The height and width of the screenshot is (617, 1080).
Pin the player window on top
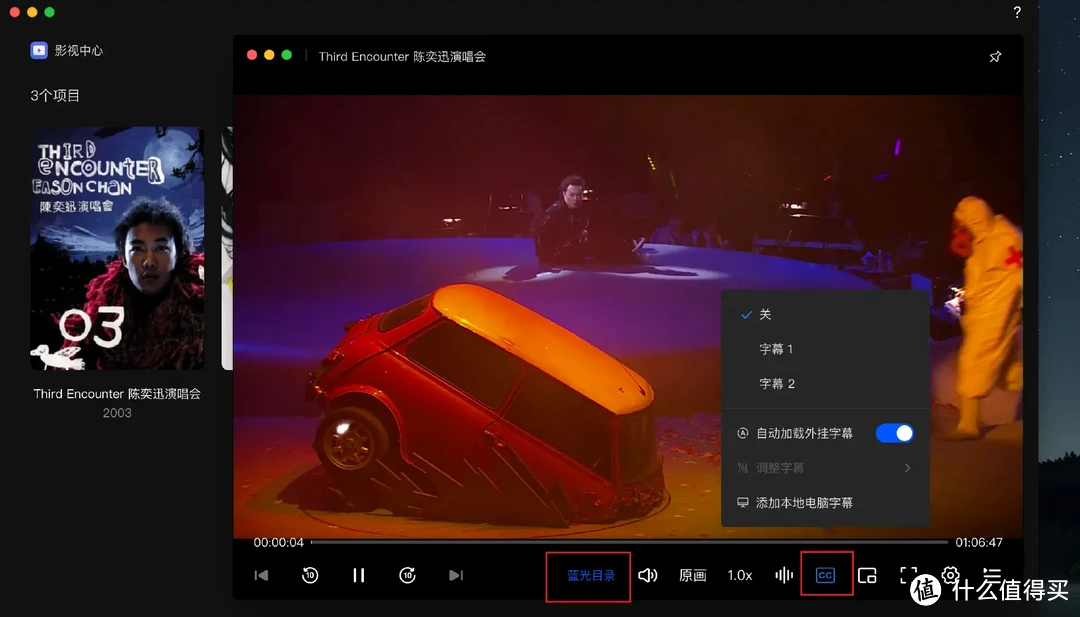(x=995, y=56)
